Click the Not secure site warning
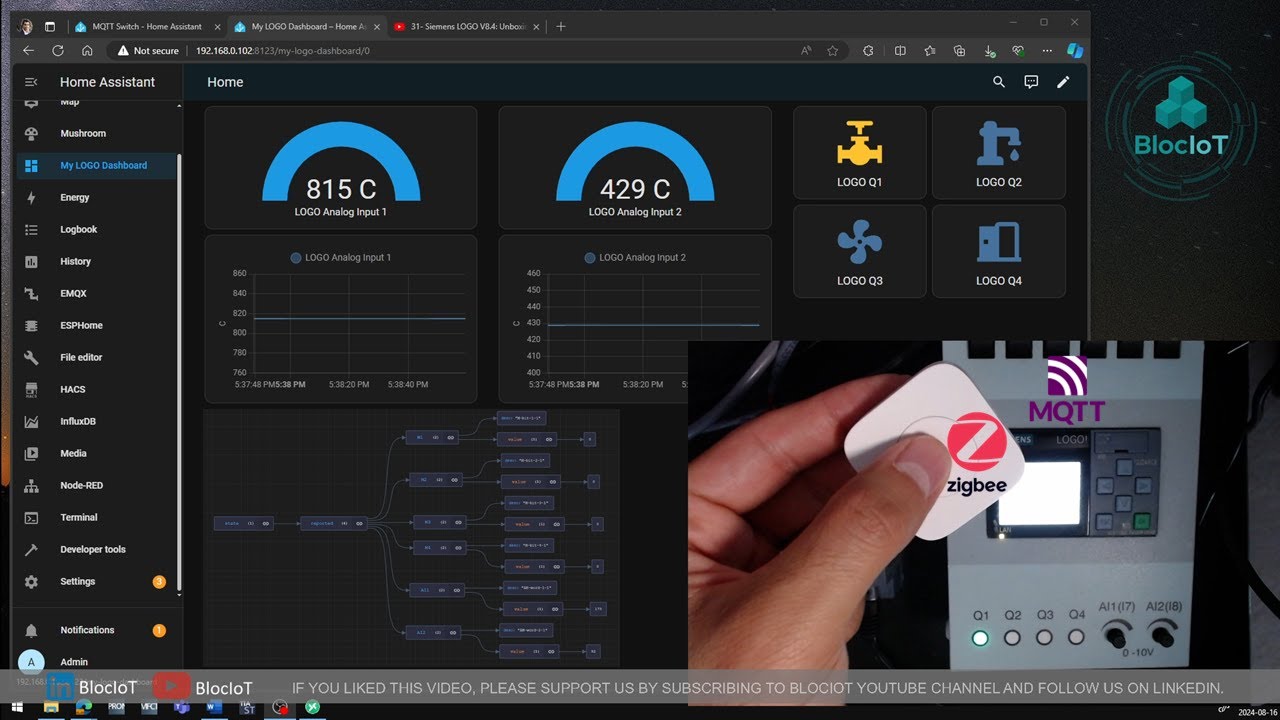Image resolution: width=1280 pixels, height=720 pixels. click(x=148, y=50)
